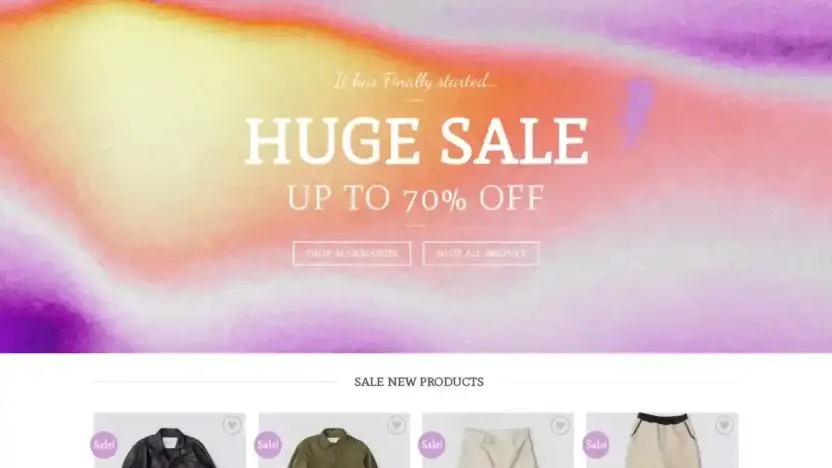
Task: Click the UP TO 70% OFF text
Action: (x=415, y=198)
